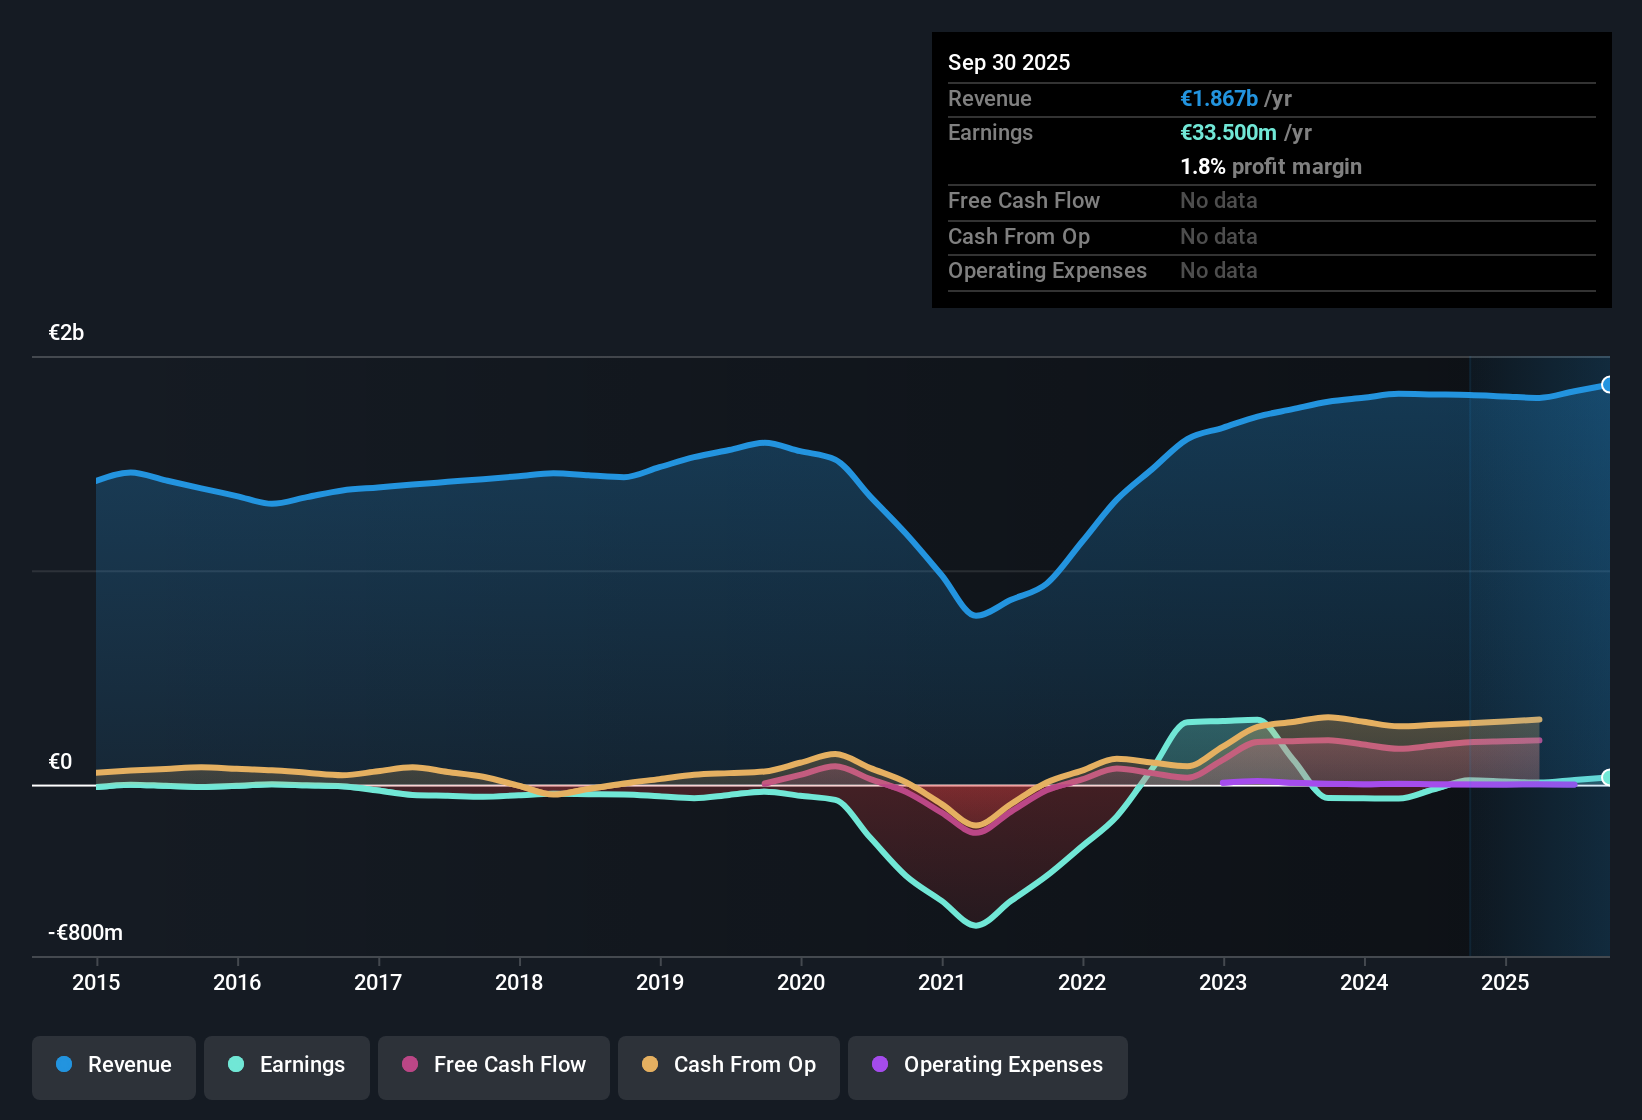Click the 1.8% profit margin label
1642x1120 pixels.
pos(1271,166)
